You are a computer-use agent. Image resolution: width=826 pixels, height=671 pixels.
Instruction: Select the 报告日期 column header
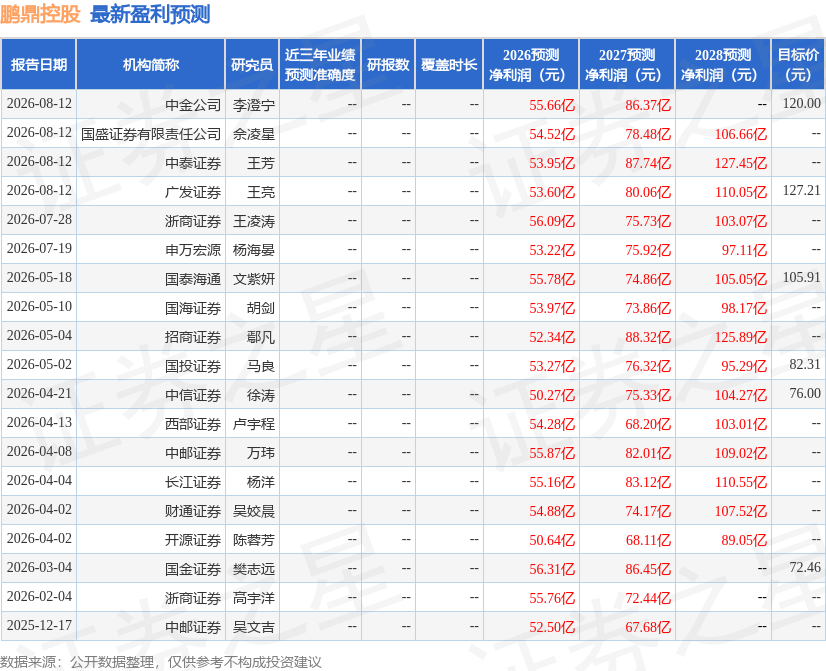coord(39,64)
